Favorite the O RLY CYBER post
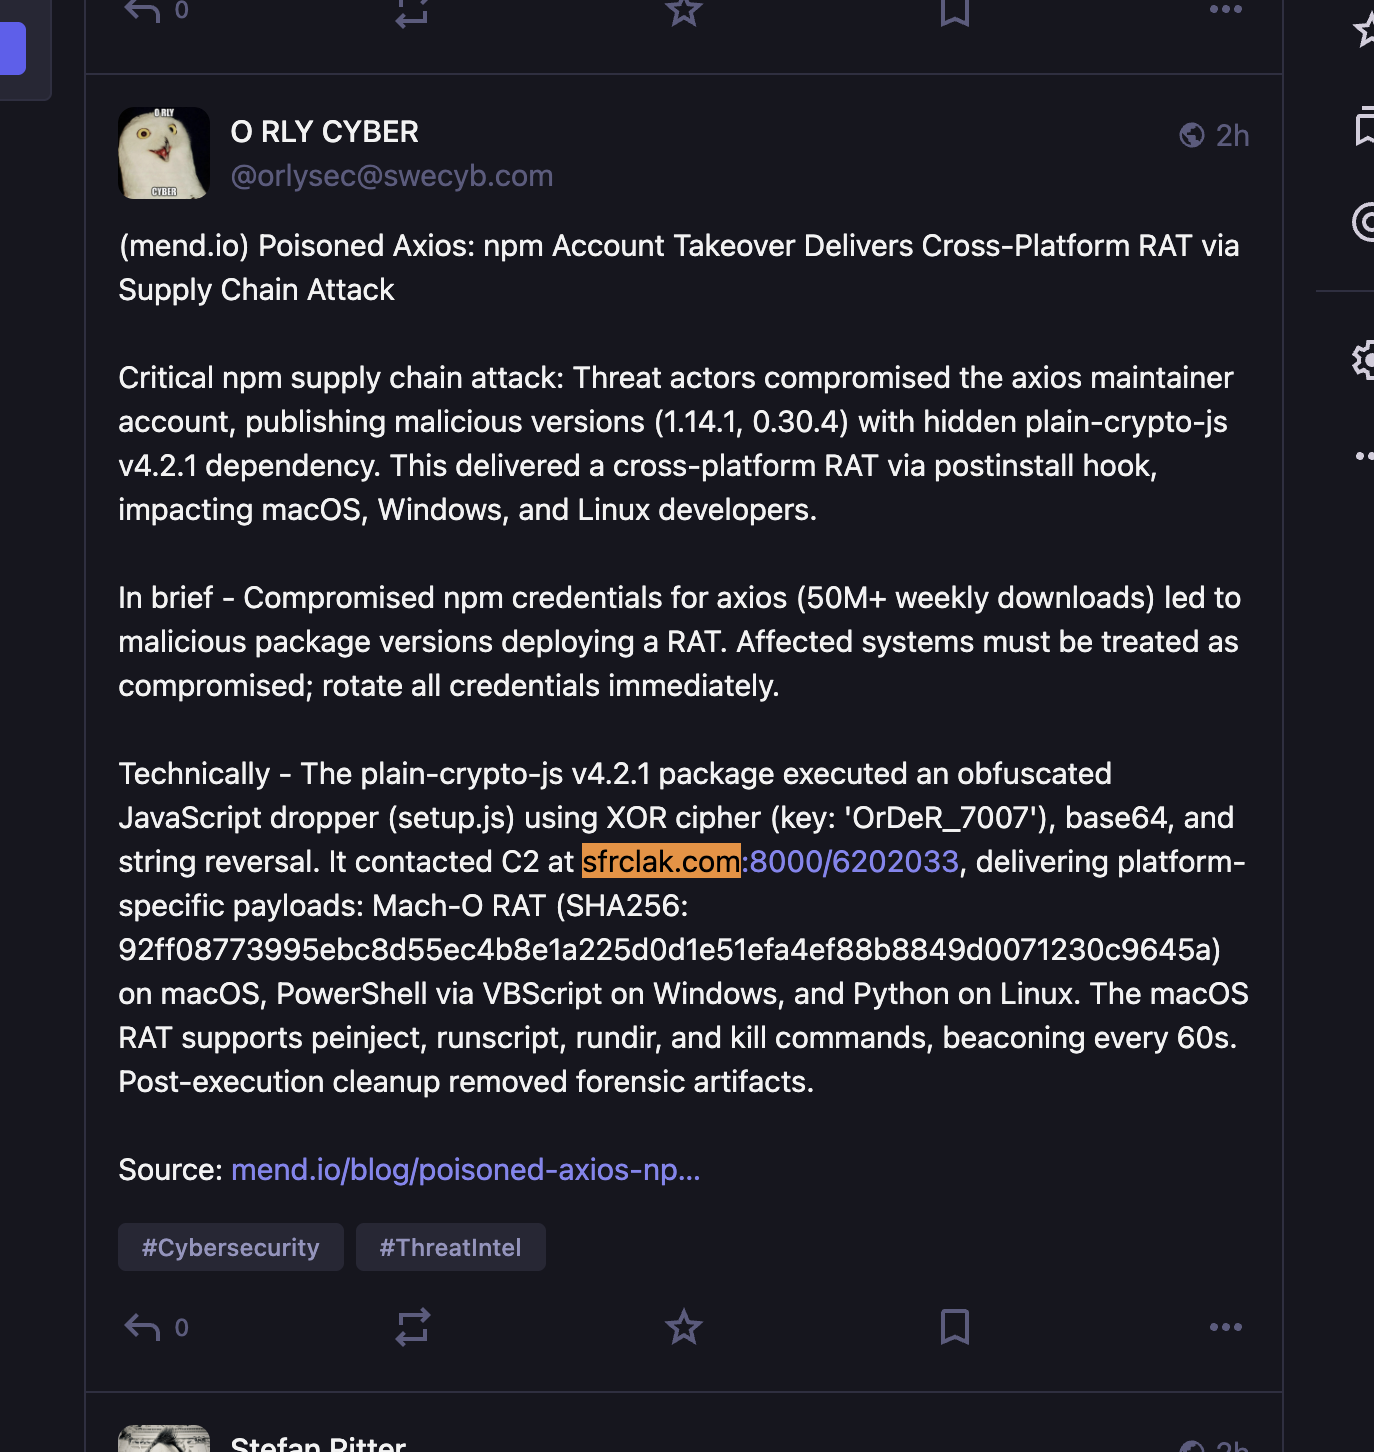Screen dimensions: 1374x1452 [x=684, y=1327]
